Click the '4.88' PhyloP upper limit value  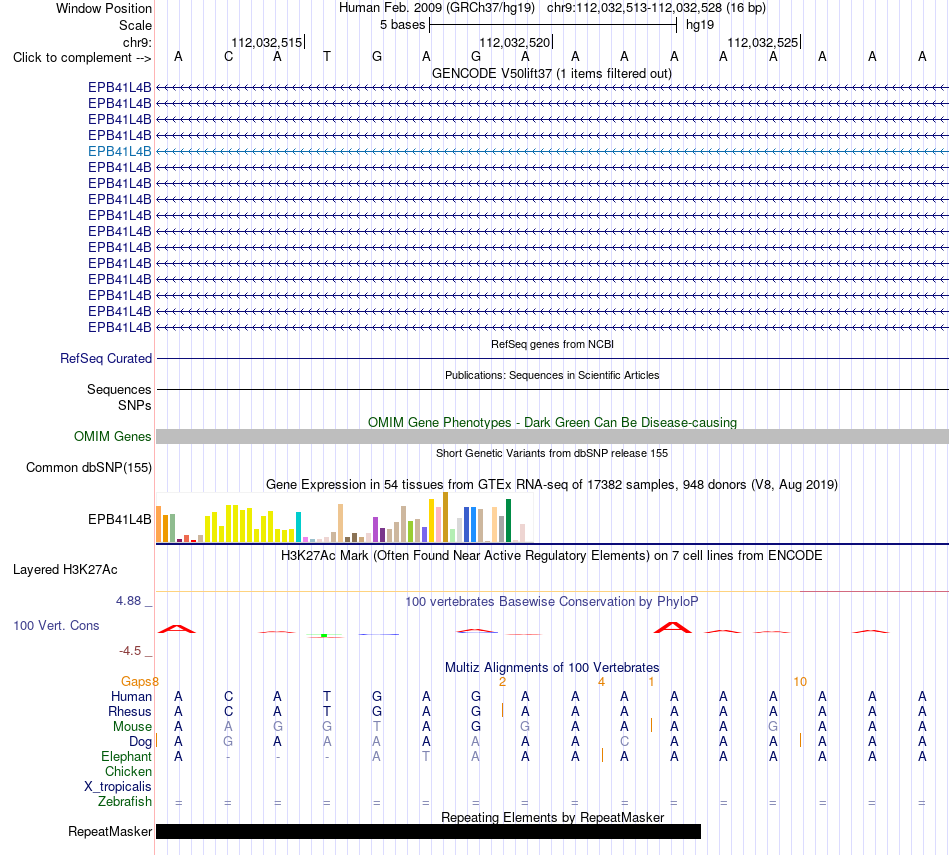128,600
